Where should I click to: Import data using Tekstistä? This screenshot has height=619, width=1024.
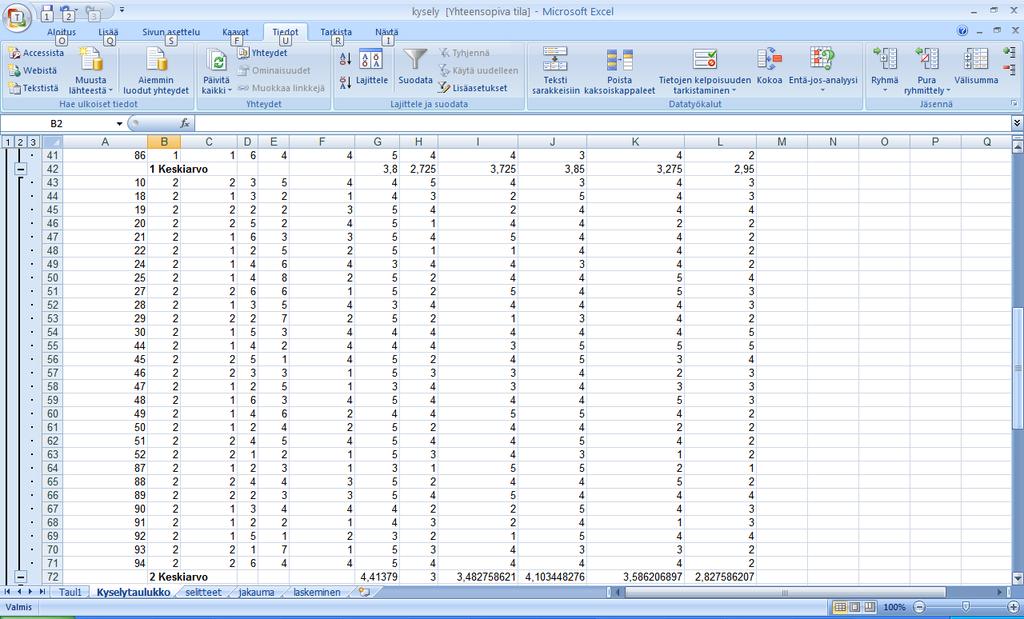click(x=33, y=87)
